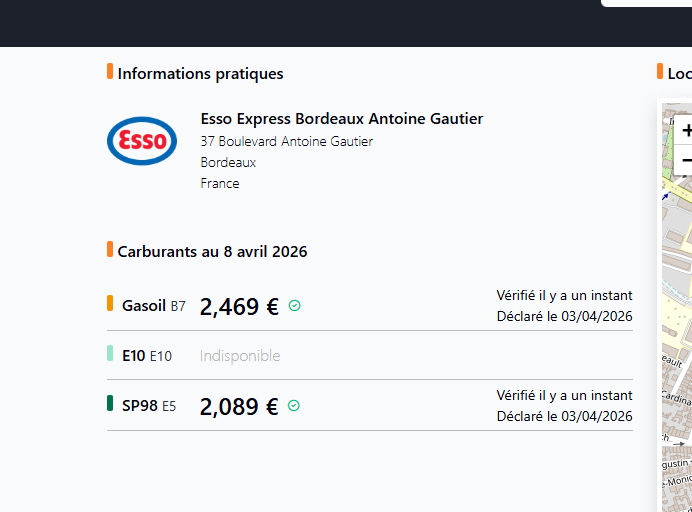The width and height of the screenshot is (692, 512).
Task: Click the SP98 price 2,089 €
Action: coord(239,407)
